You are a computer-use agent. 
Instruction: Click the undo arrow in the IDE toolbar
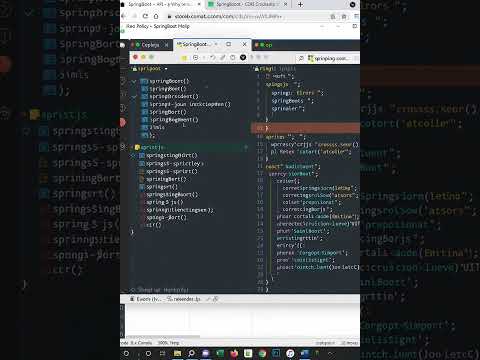pos(212,58)
